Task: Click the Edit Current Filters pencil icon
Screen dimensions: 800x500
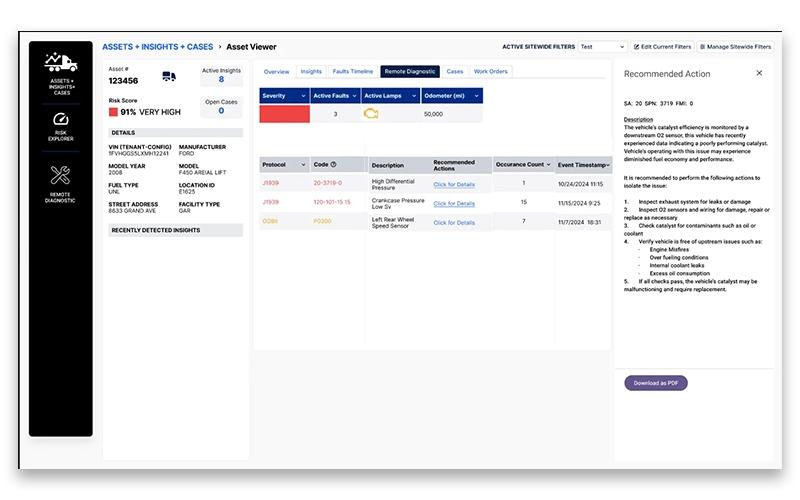Action: pos(636,46)
